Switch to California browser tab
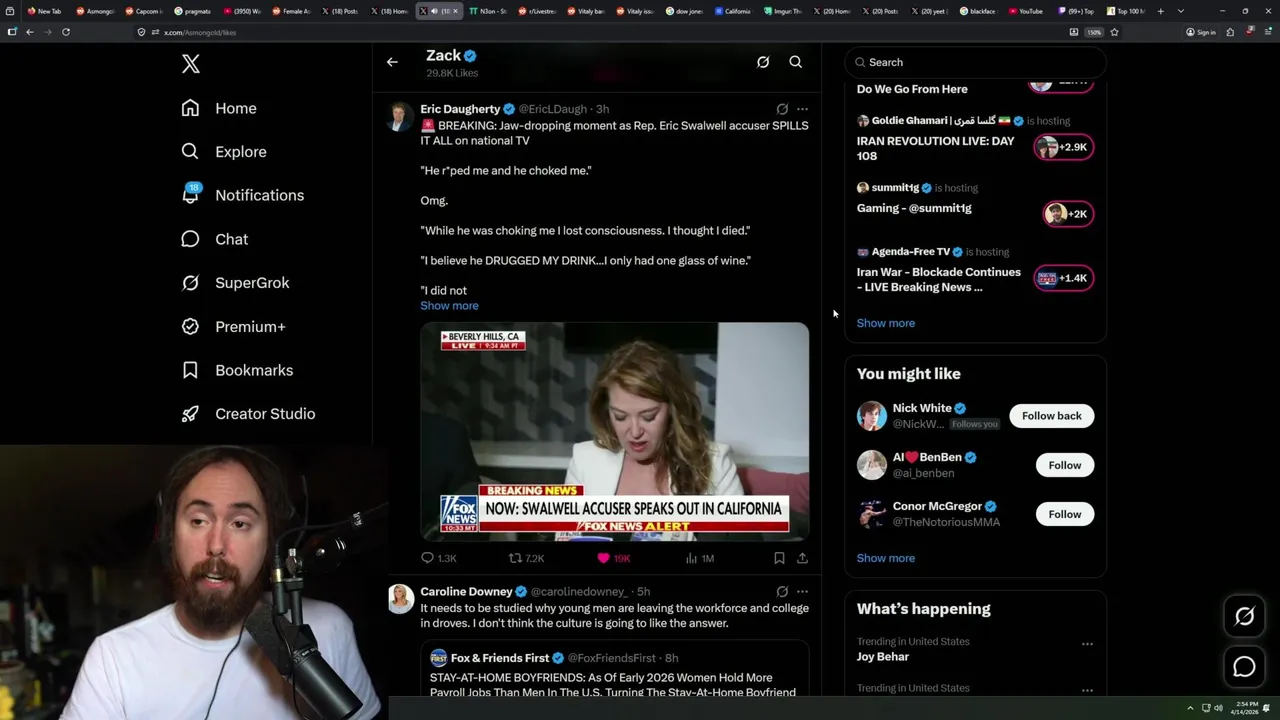The height and width of the screenshot is (720, 1280). coord(733,11)
